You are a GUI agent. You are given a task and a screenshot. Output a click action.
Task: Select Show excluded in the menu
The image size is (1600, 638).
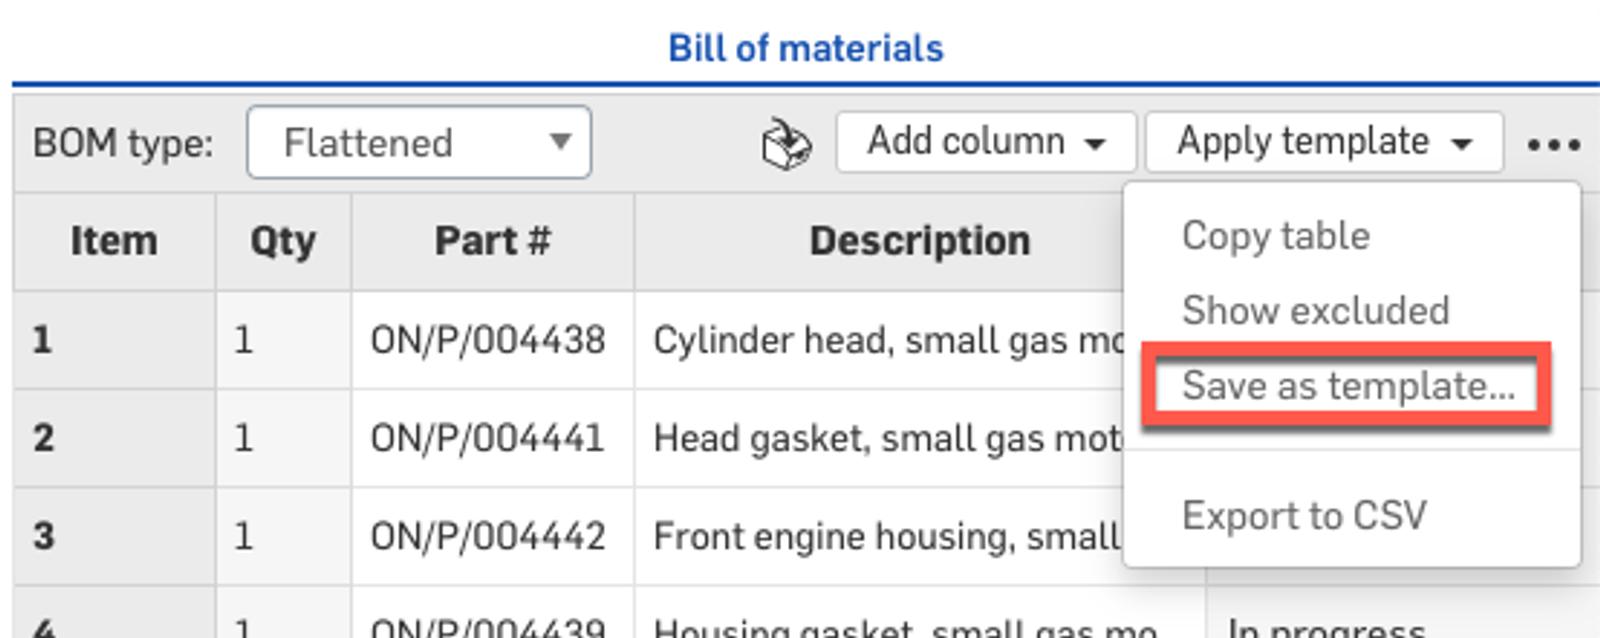pyautogui.click(x=1314, y=311)
